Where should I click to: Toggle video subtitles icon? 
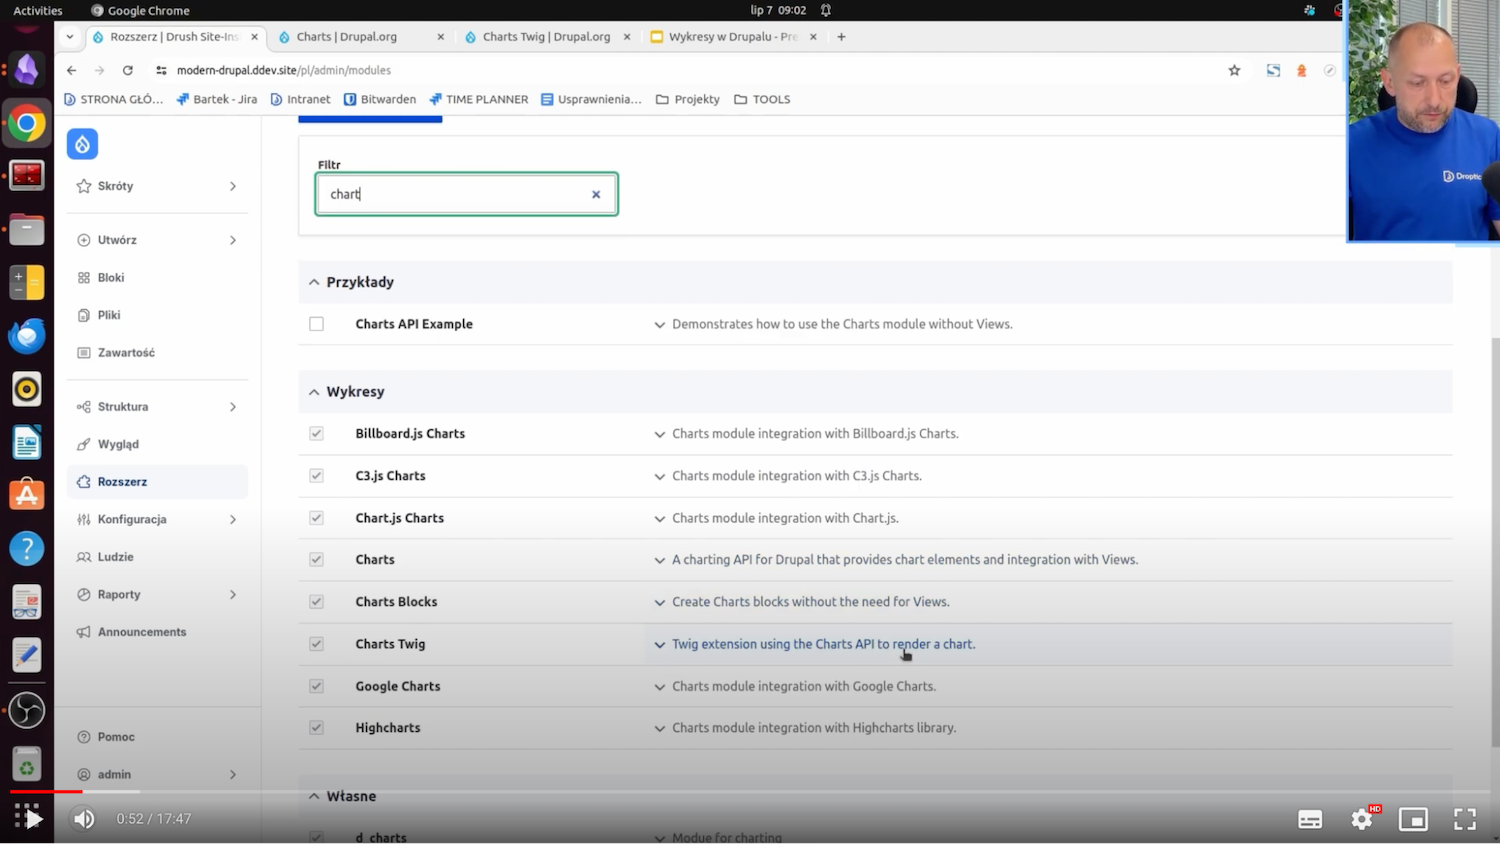(x=1310, y=819)
